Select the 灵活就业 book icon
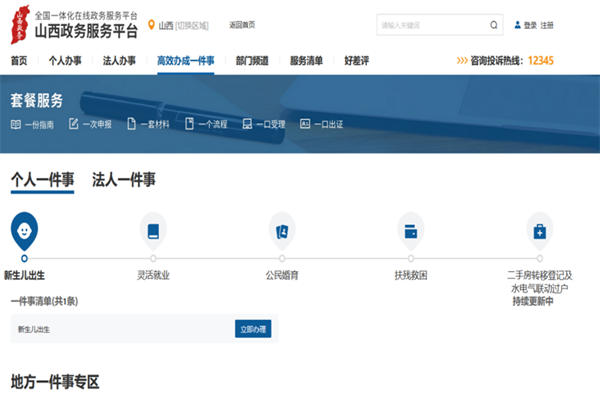Image resolution: width=600 pixels, height=395 pixels. (153, 231)
